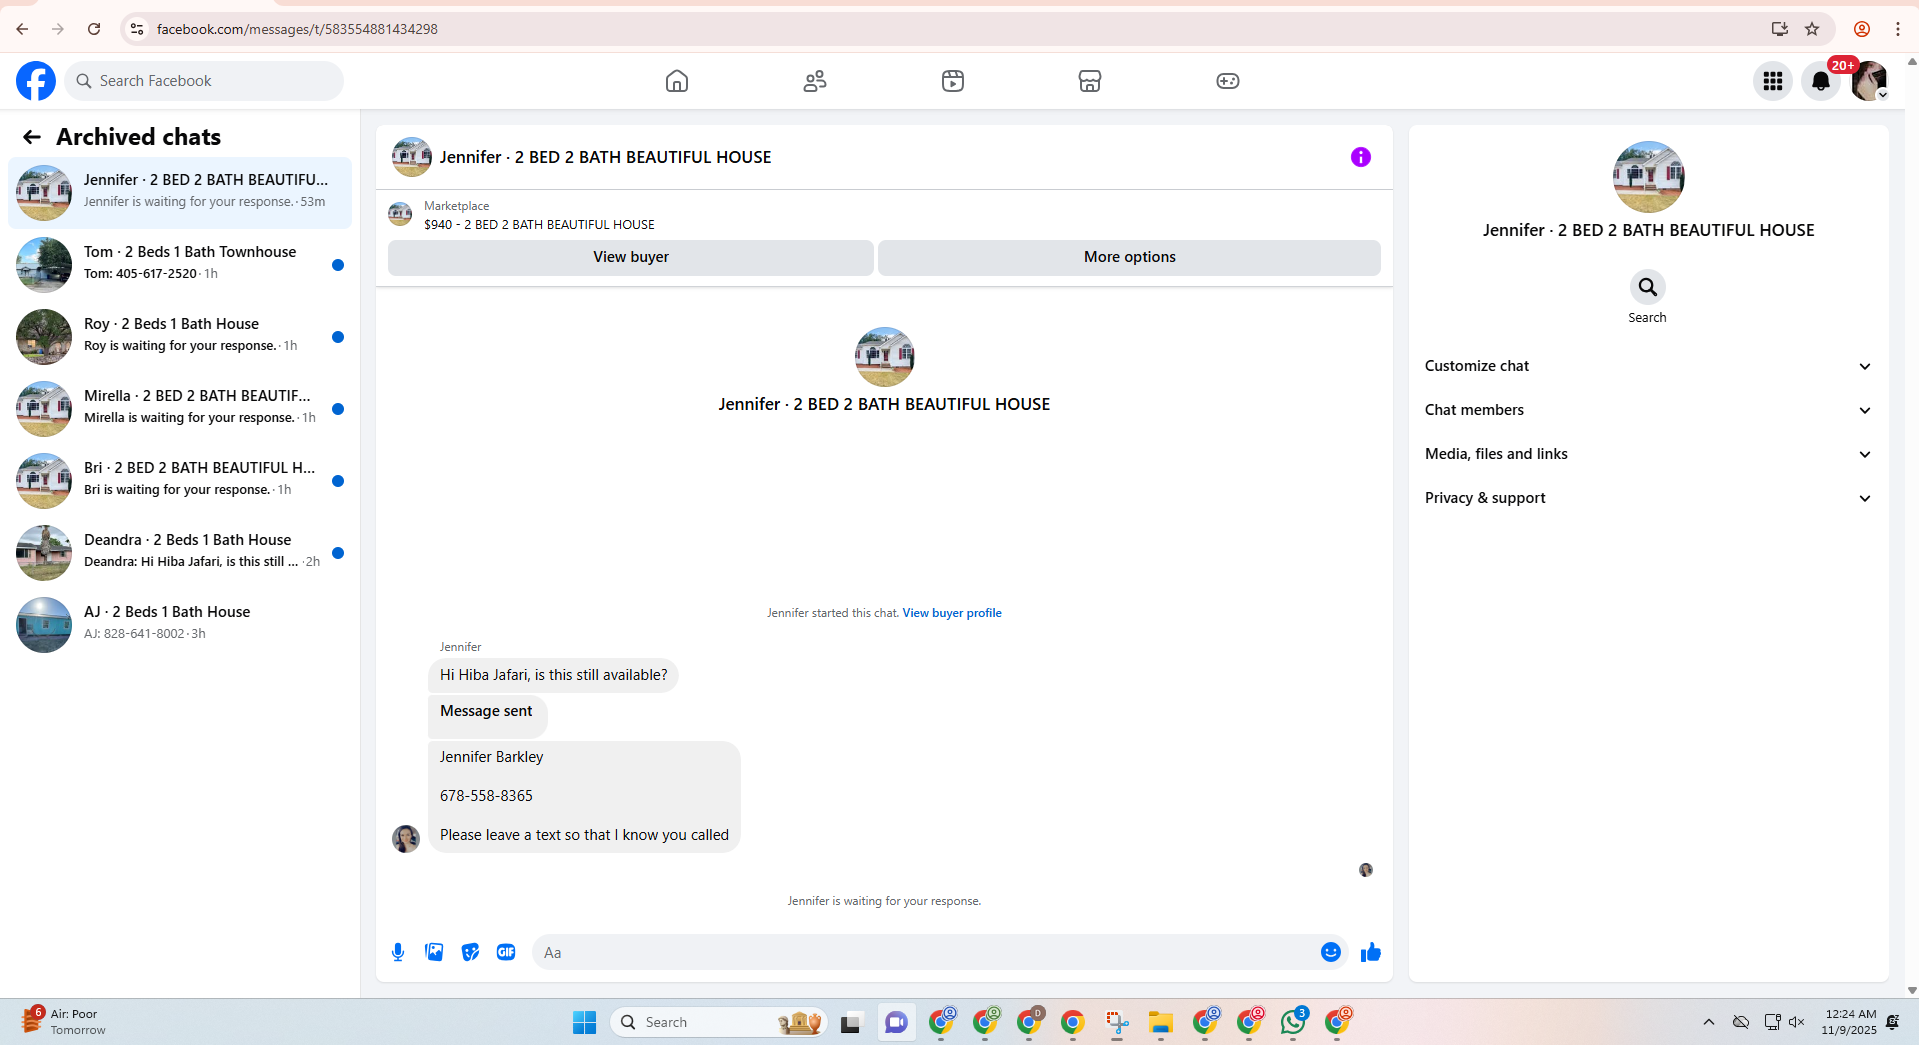This screenshot has height=1045, width=1919.
Task: Go to the Home feed icon
Action: (677, 81)
